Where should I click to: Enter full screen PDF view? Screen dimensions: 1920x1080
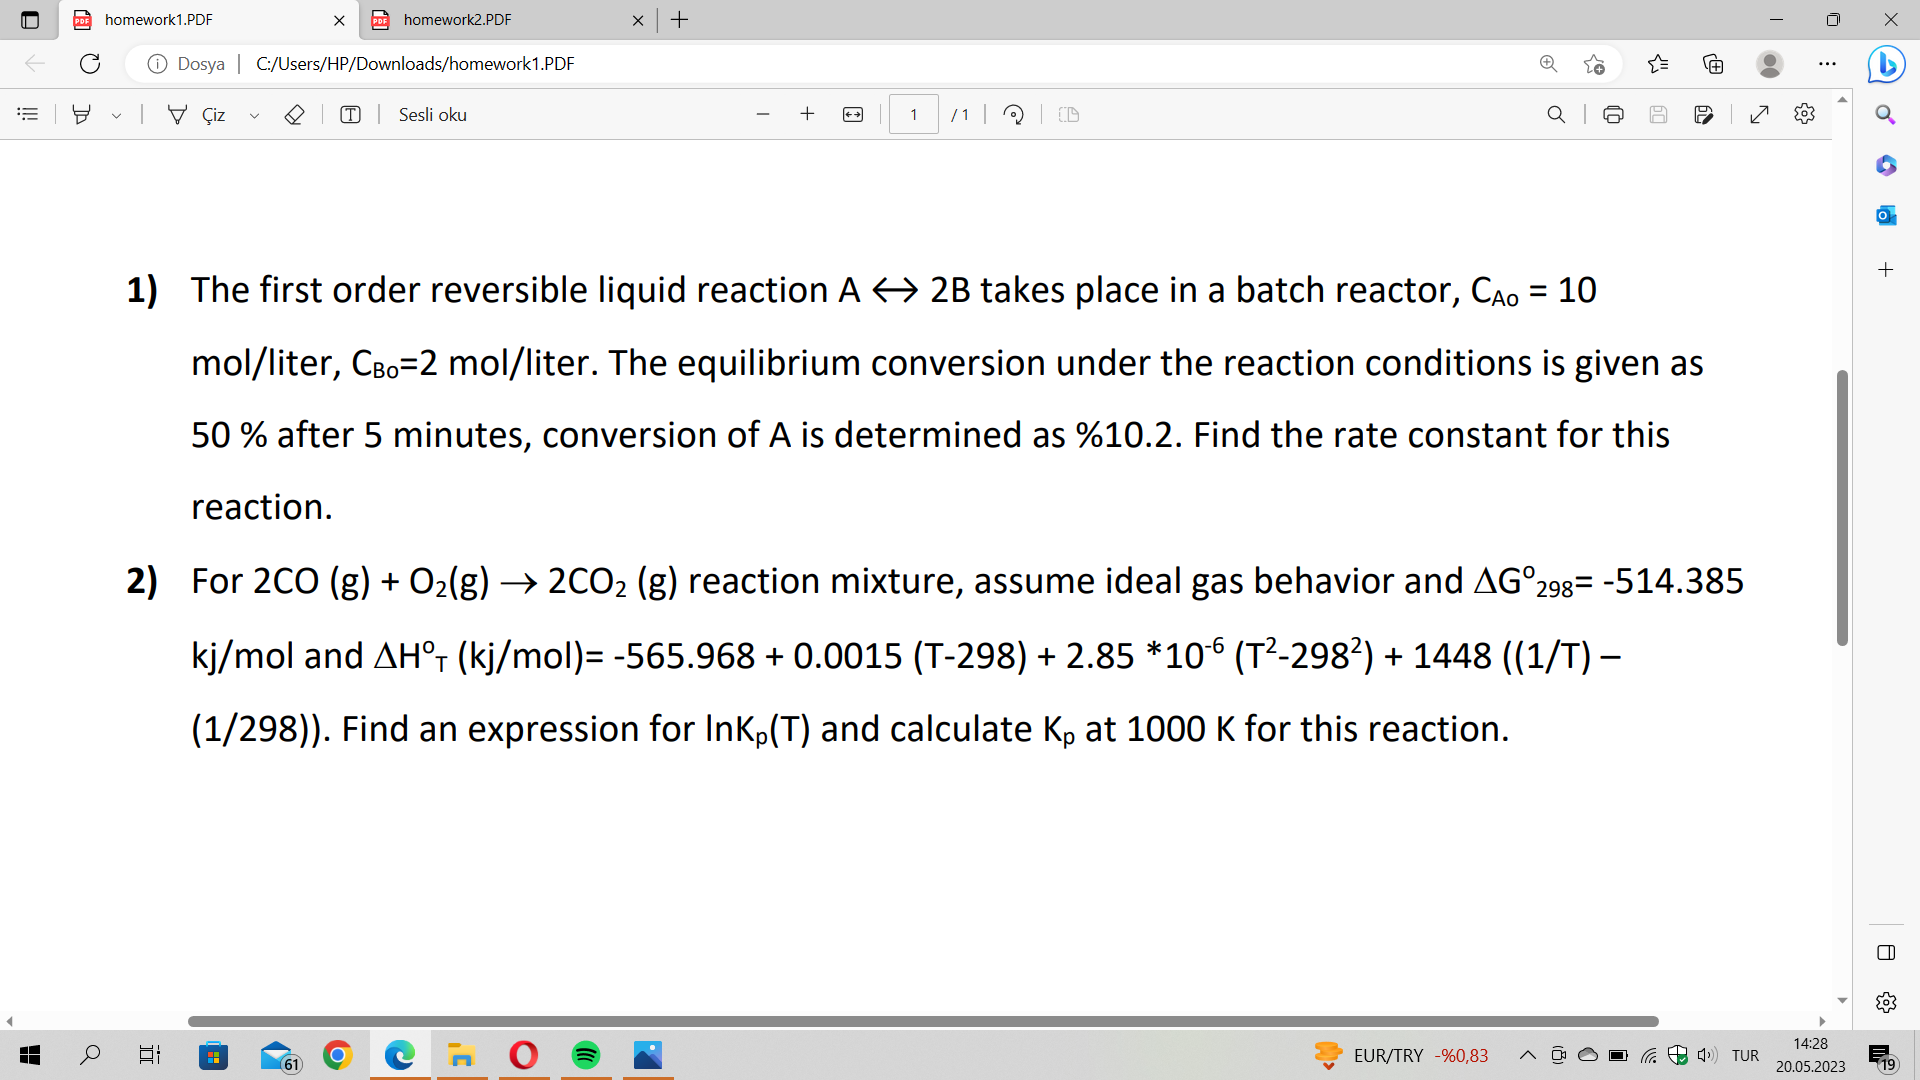point(1760,114)
